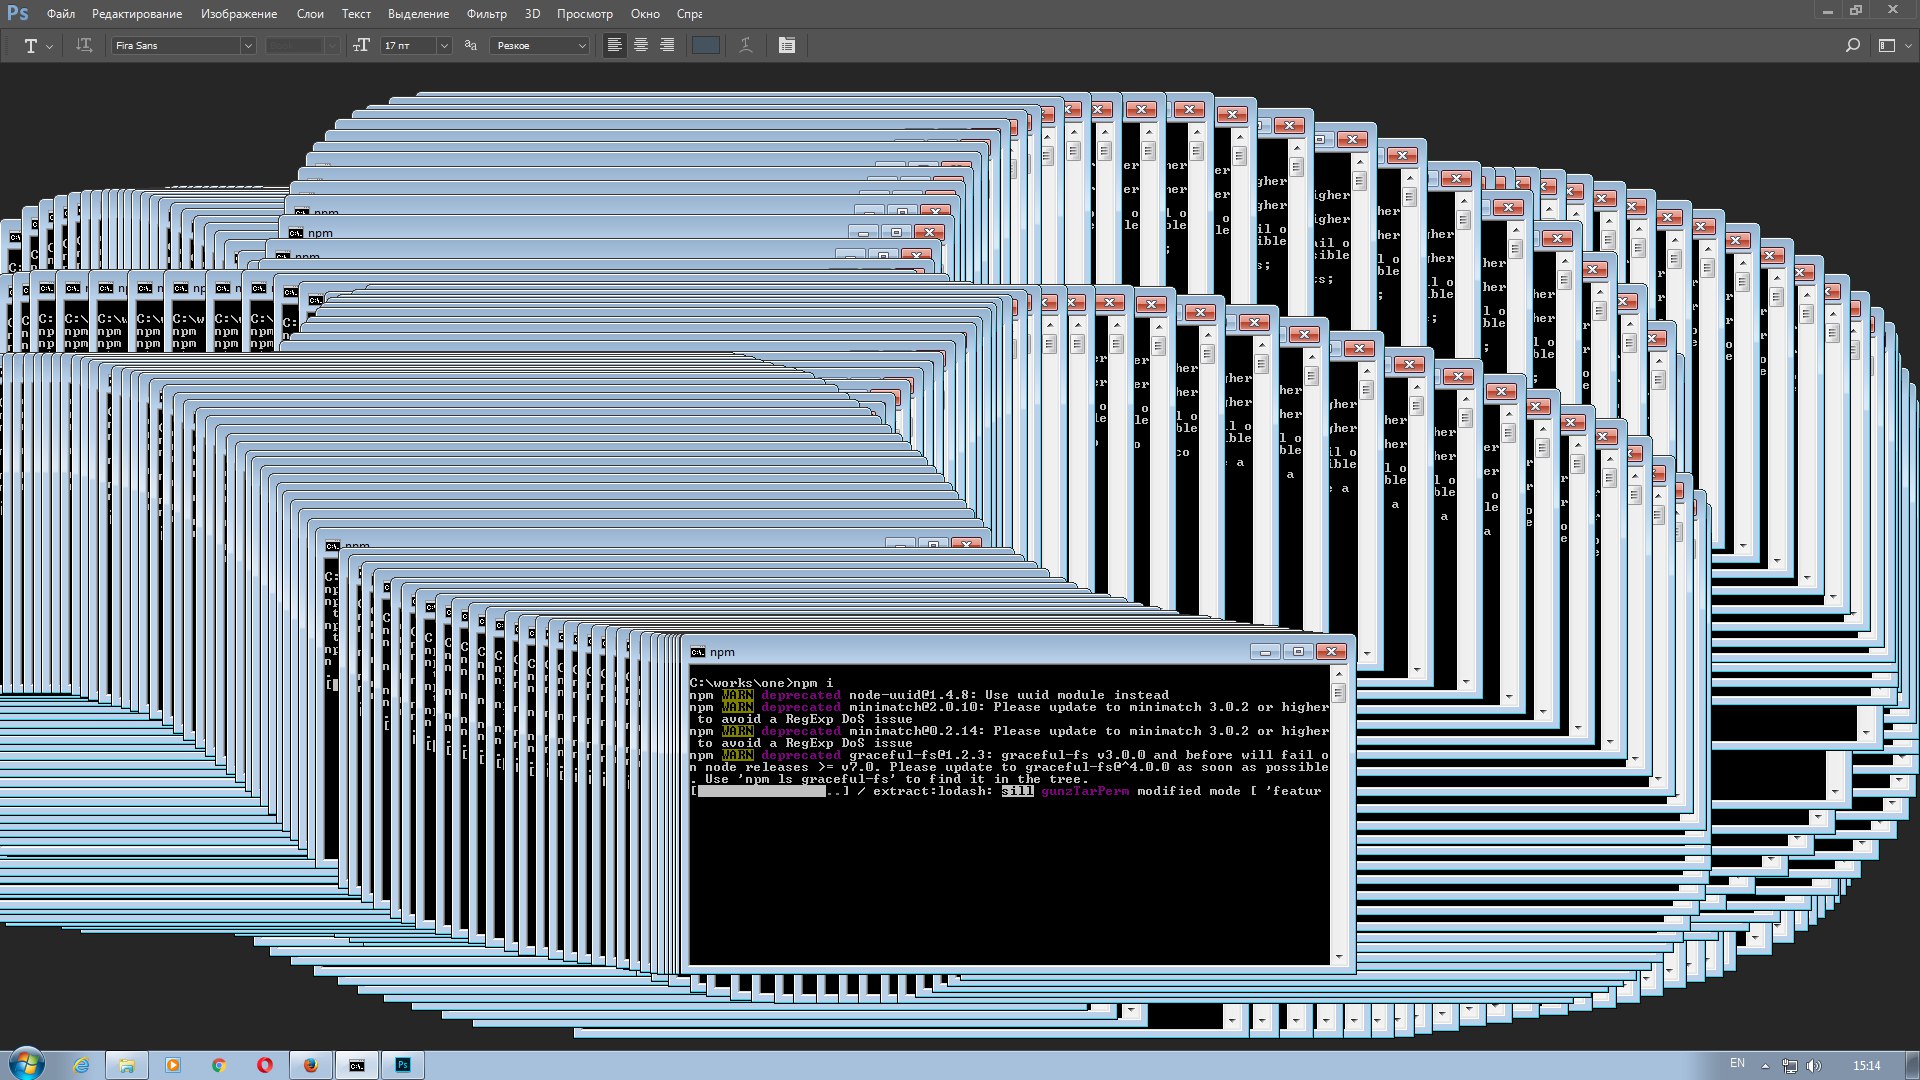Open the Редактирование menu

tap(137, 14)
